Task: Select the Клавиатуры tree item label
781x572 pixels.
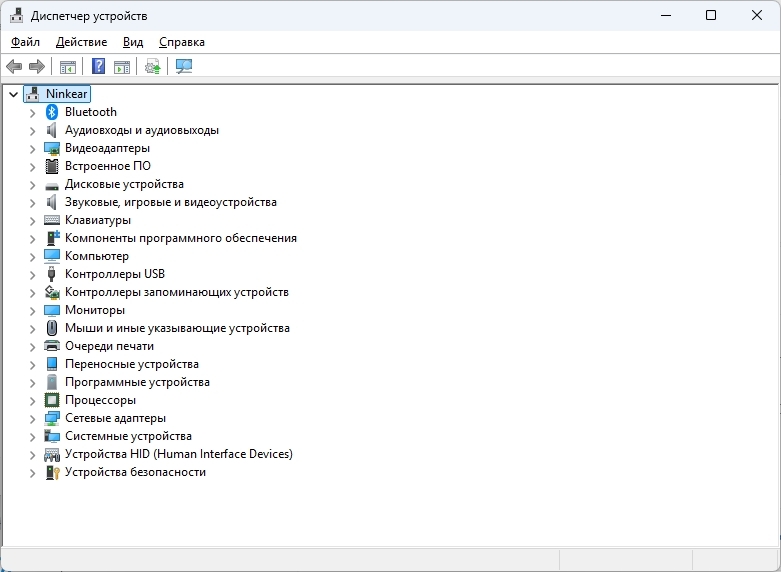Action: click(x=98, y=220)
